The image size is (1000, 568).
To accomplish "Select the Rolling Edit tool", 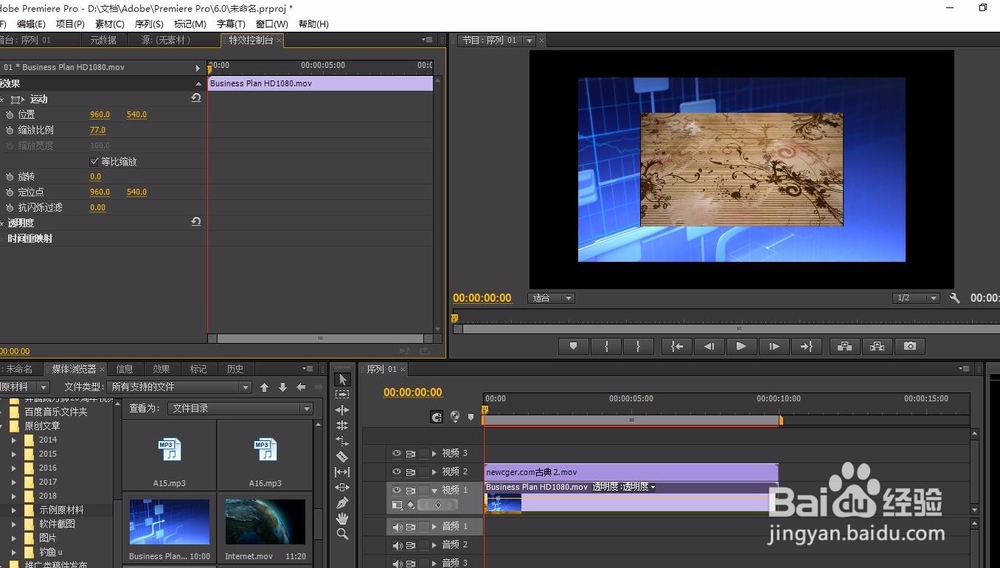I will 342,425.
